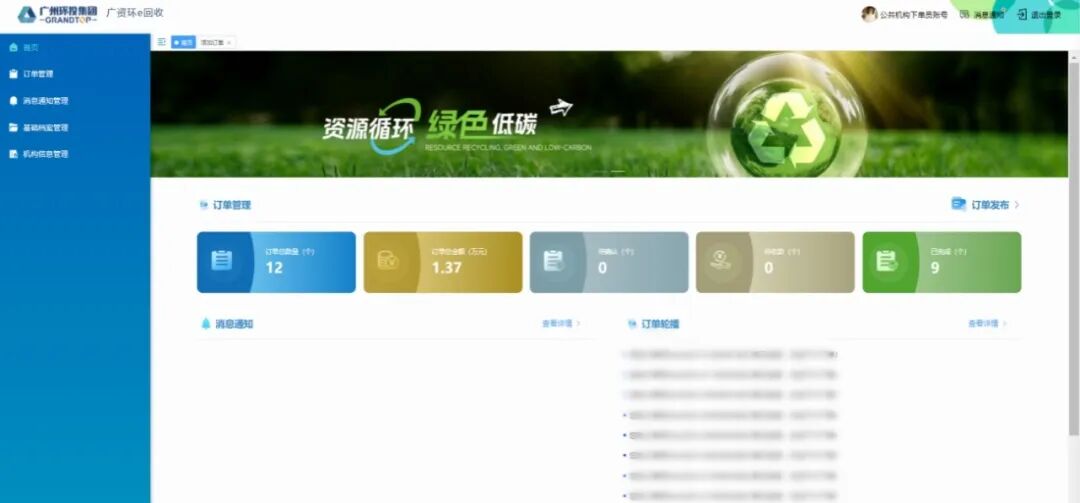Open 查看详情 under 订单轮播 section
Screen dimensions: 1080x503
(x=986, y=324)
